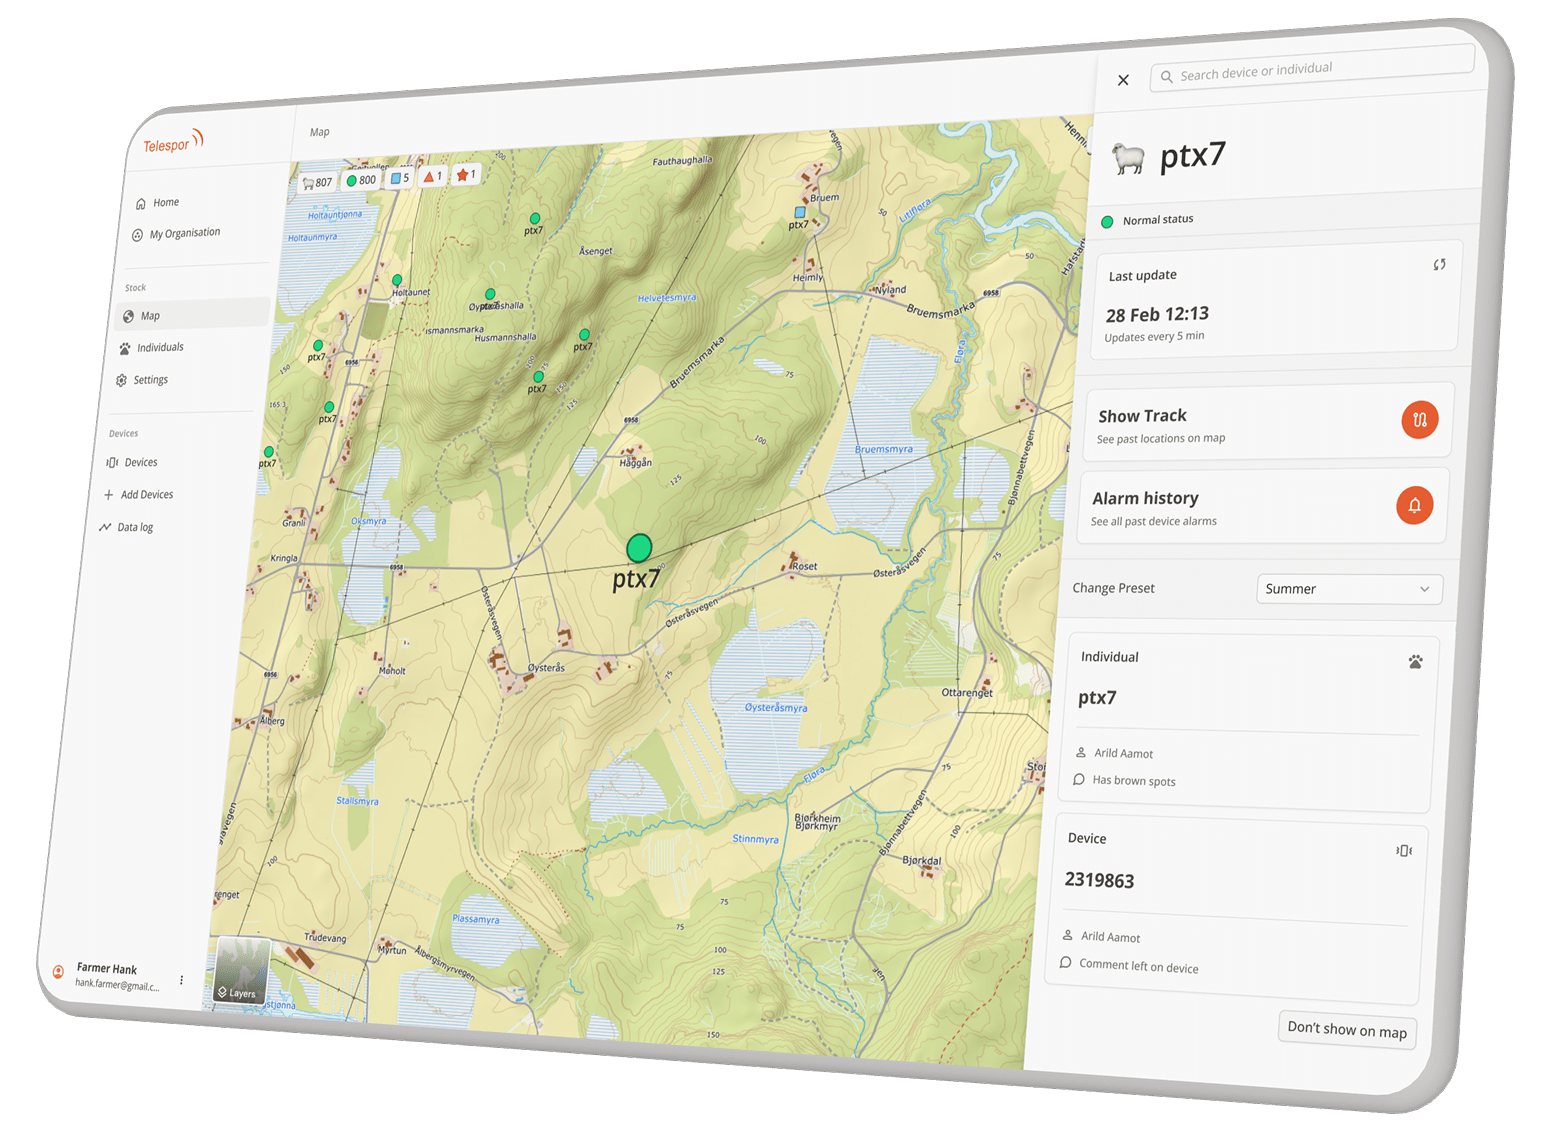Click Arild Aamot on the Individual card

click(x=1123, y=753)
